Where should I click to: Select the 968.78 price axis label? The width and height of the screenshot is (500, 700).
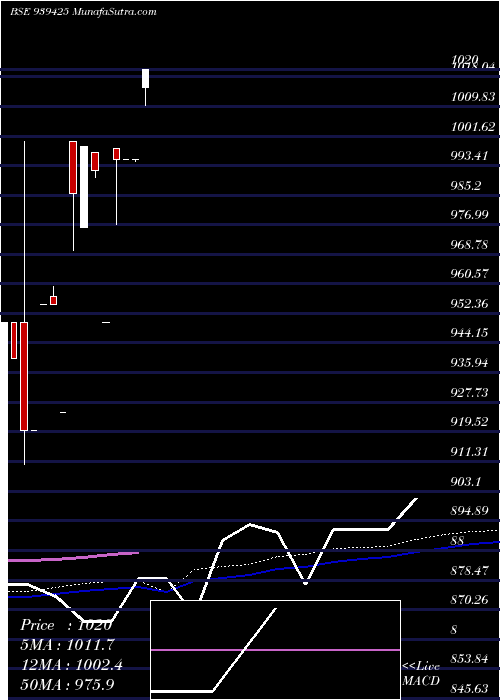pos(469,245)
